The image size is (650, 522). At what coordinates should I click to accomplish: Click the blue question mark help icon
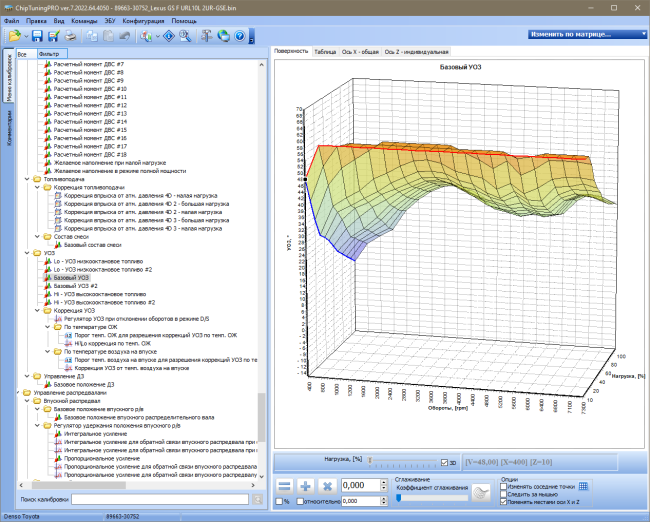click(x=240, y=36)
